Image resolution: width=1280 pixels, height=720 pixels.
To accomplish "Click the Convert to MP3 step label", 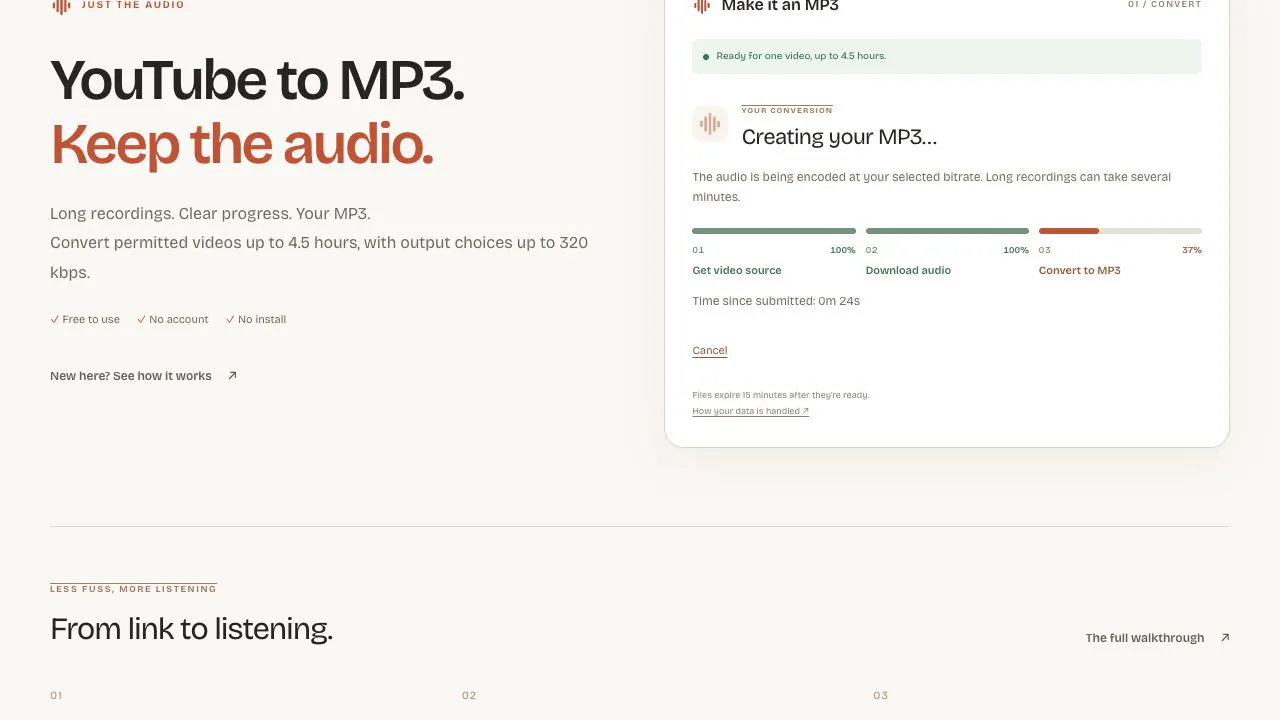I will [x=1080, y=271].
